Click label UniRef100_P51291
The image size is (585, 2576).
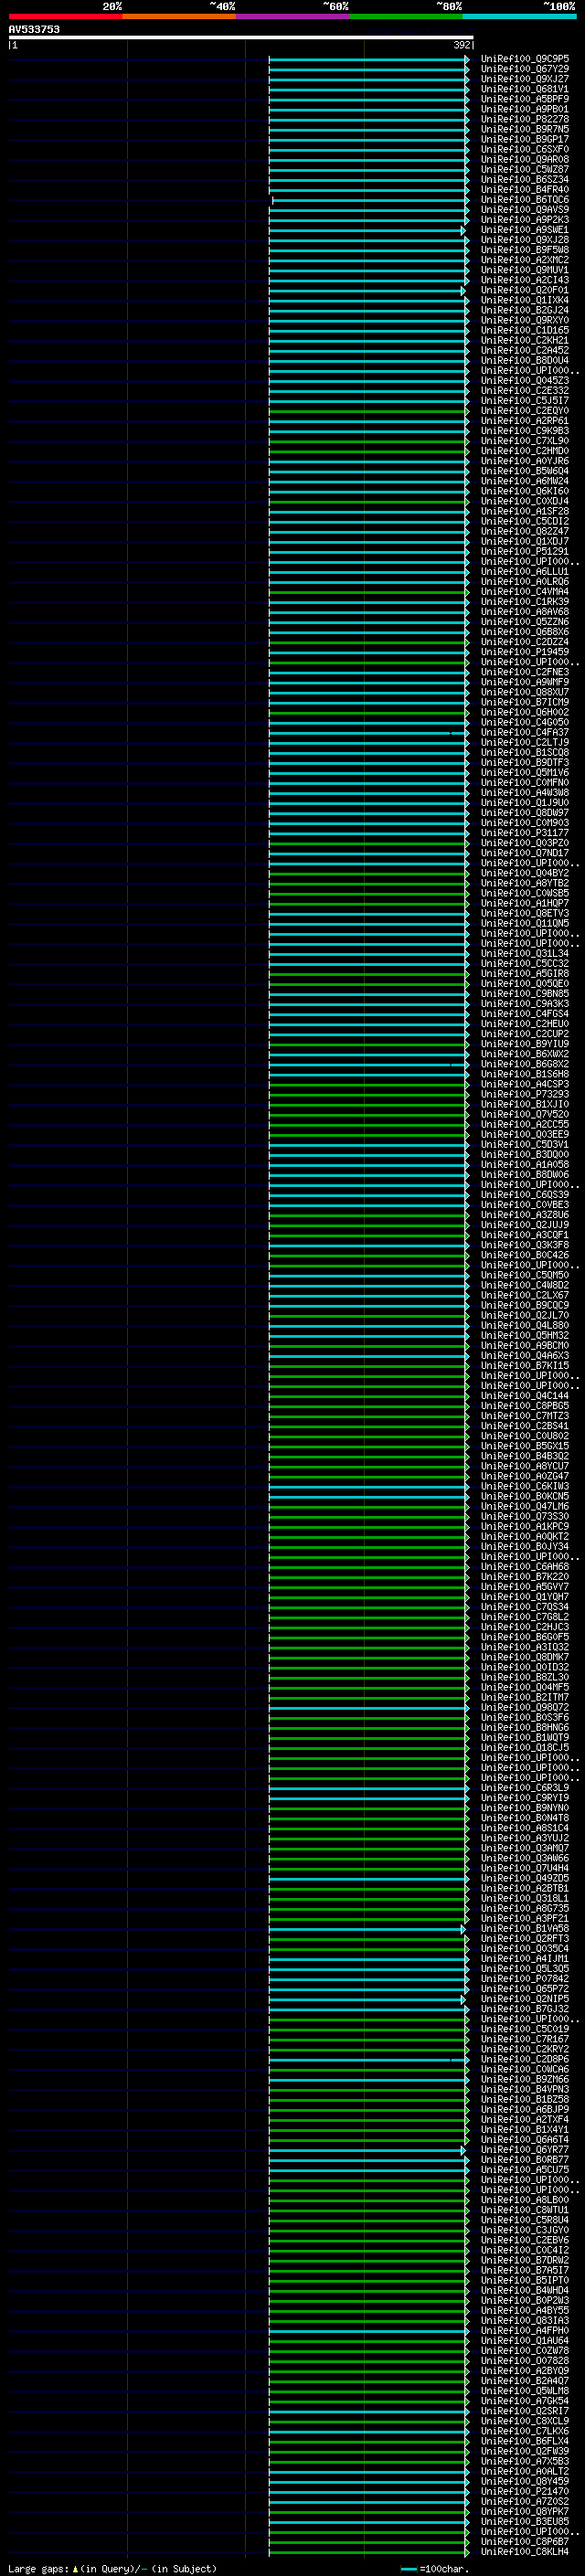525,551
